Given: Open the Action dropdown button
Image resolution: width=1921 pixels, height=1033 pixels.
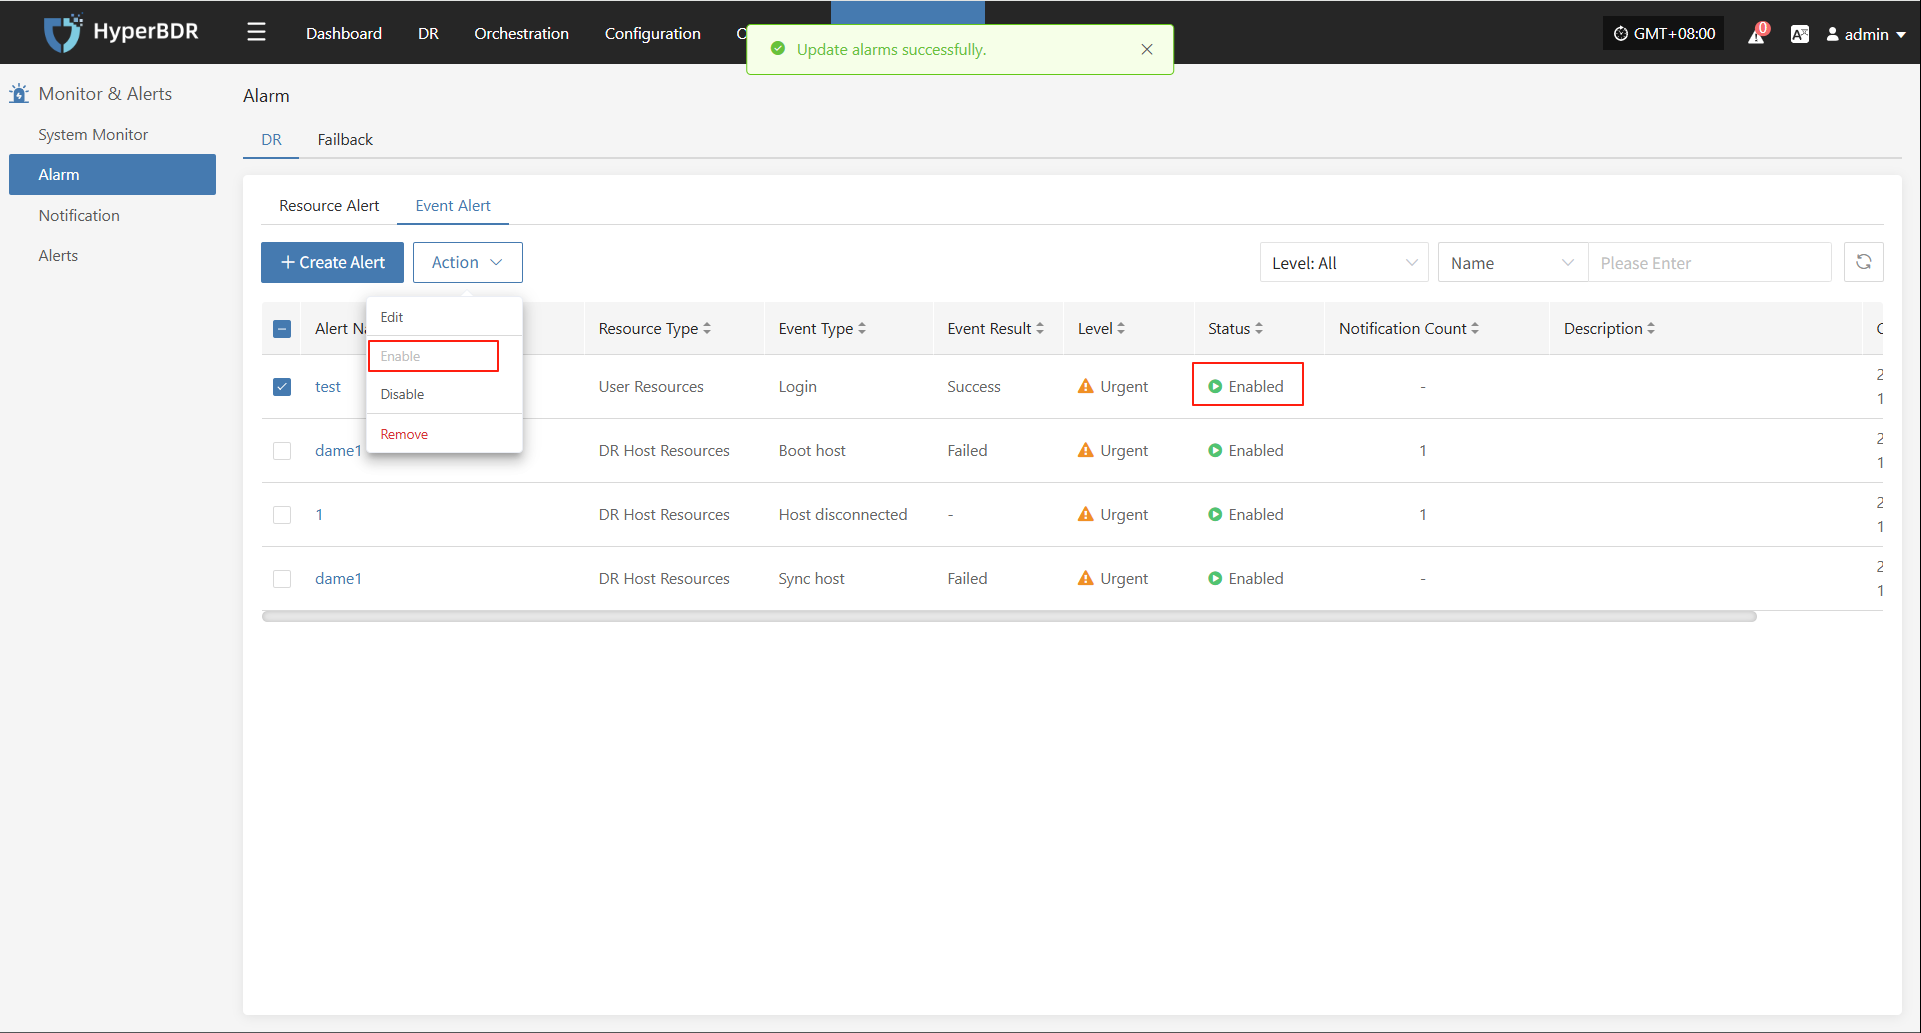Looking at the screenshot, I should tap(467, 262).
